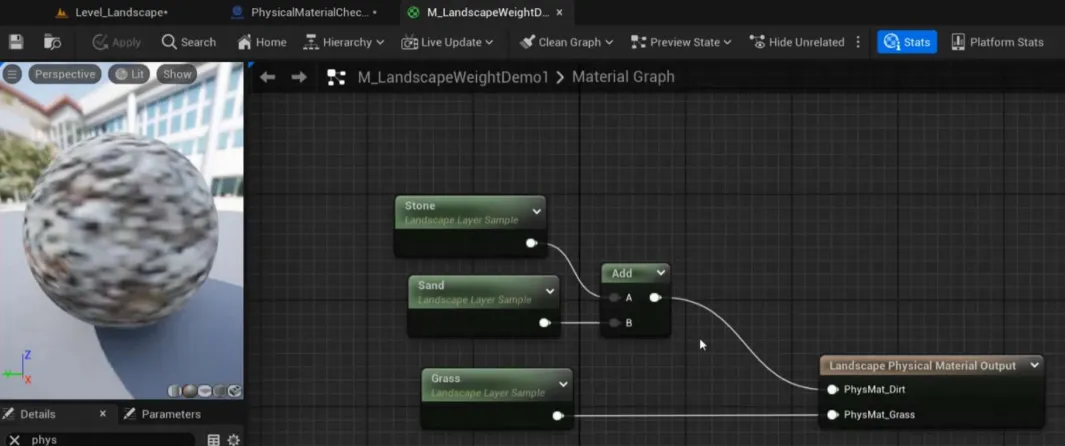Toggle the Stats button
This screenshot has height=446, width=1065.
coord(907,42)
